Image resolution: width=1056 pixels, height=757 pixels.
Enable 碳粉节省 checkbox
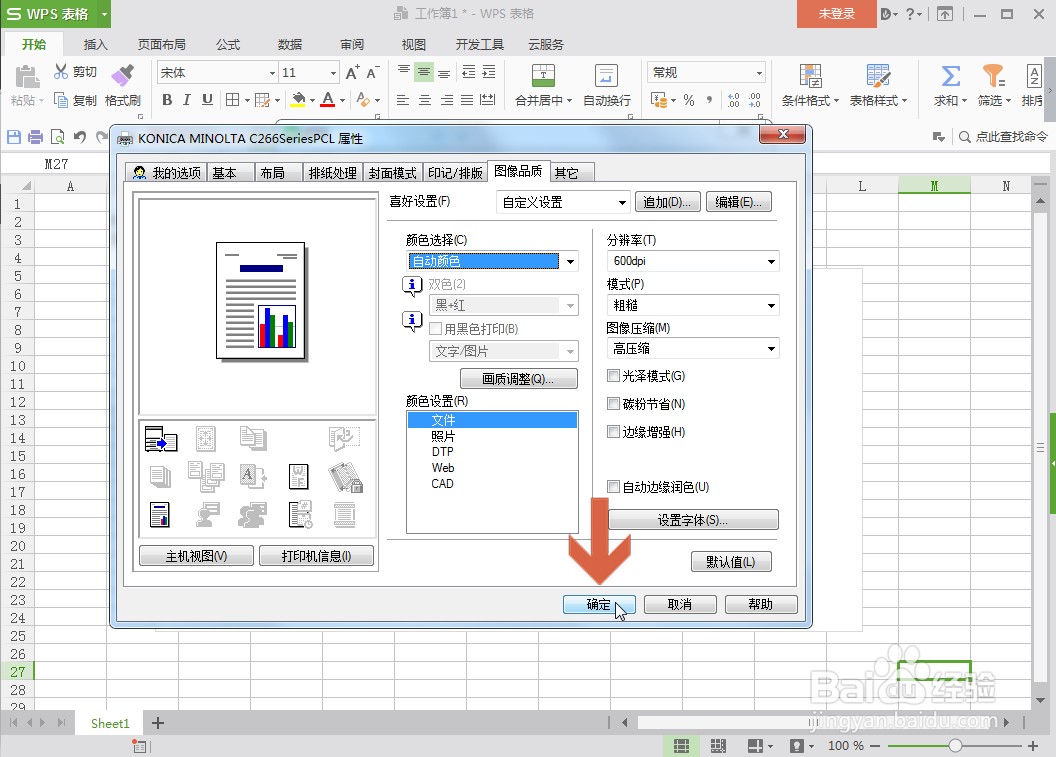614,404
